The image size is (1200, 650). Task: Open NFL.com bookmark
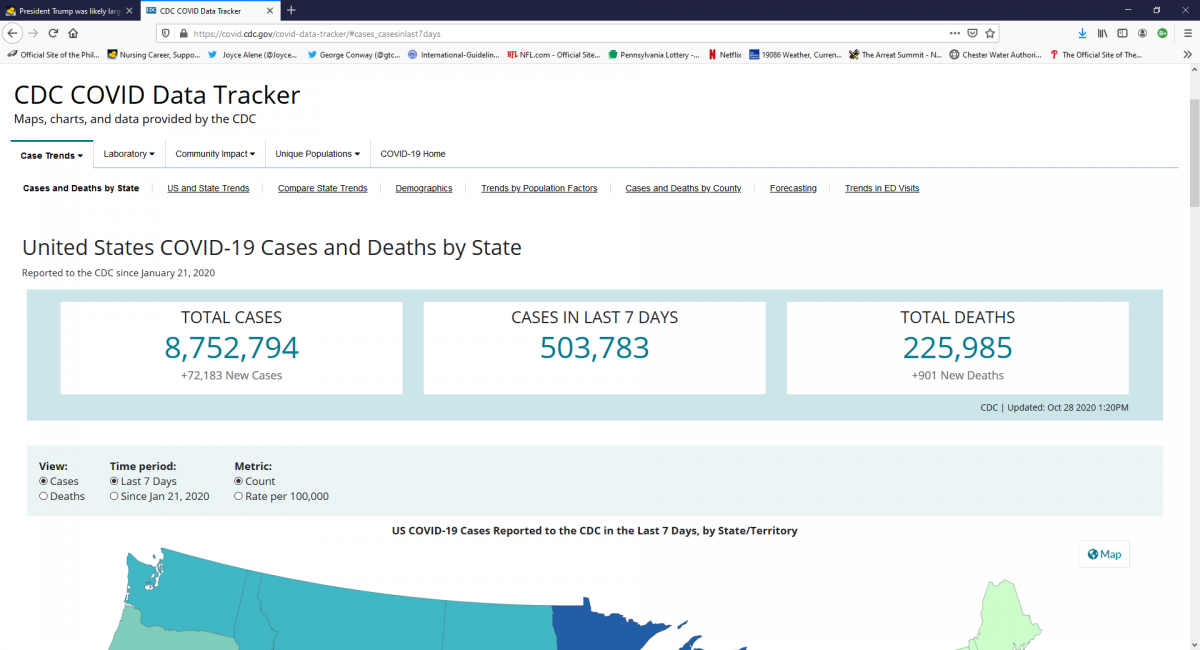tap(553, 55)
